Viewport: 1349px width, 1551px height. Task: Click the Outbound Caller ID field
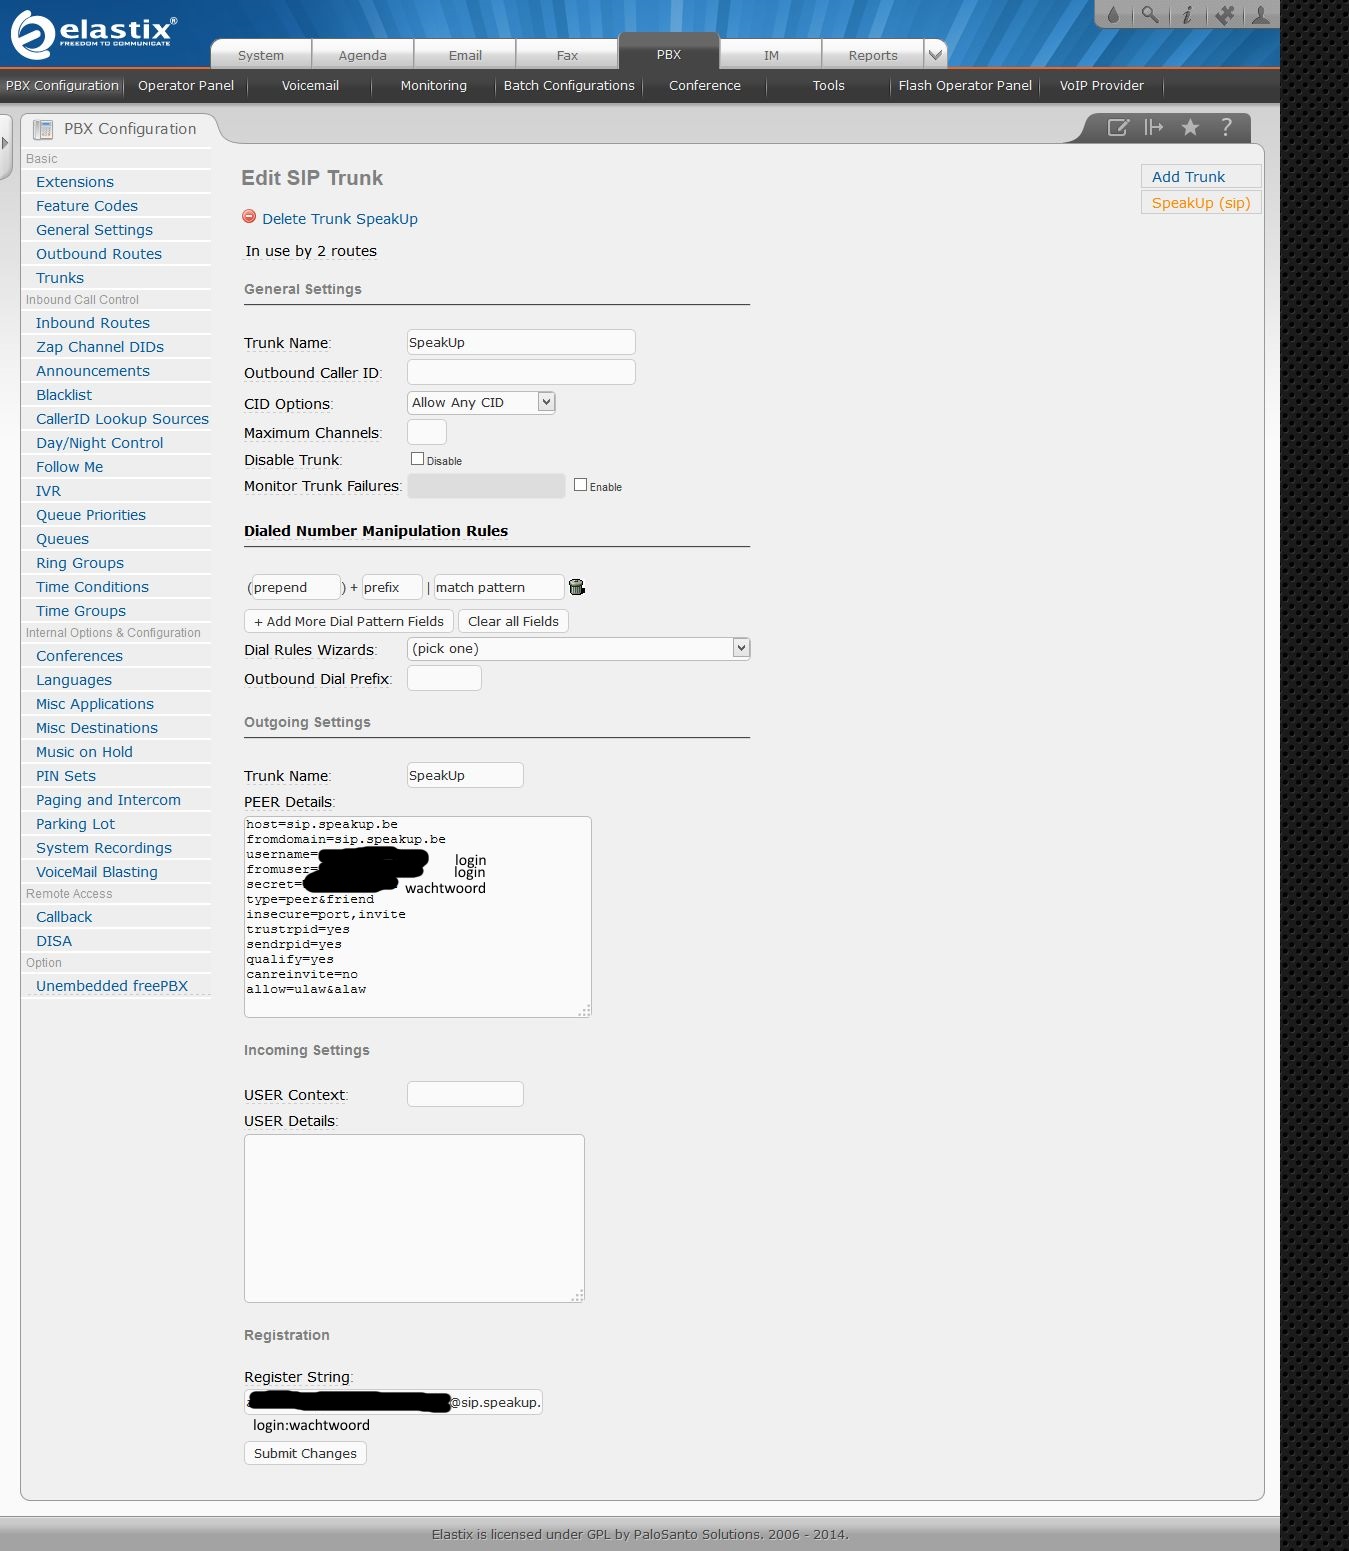pos(521,372)
